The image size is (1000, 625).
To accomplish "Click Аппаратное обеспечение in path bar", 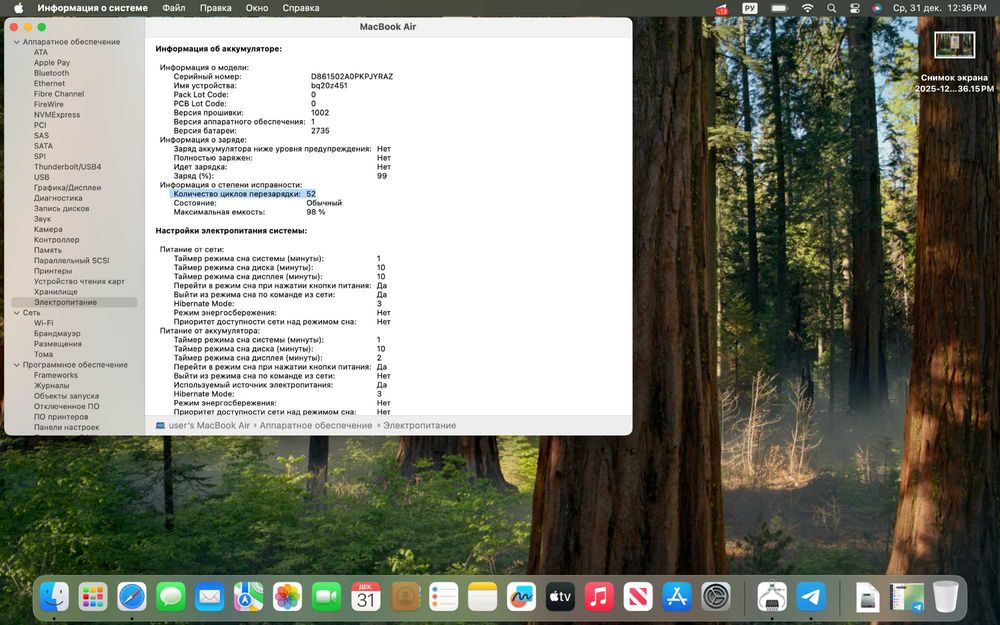I will point(316,425).
